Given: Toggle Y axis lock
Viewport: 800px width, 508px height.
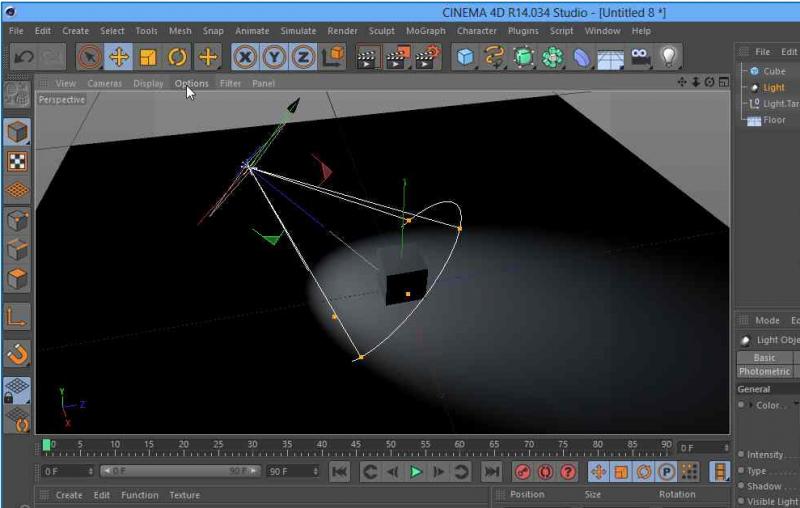Looking at the screenshot, I should [x=274, y=57].
